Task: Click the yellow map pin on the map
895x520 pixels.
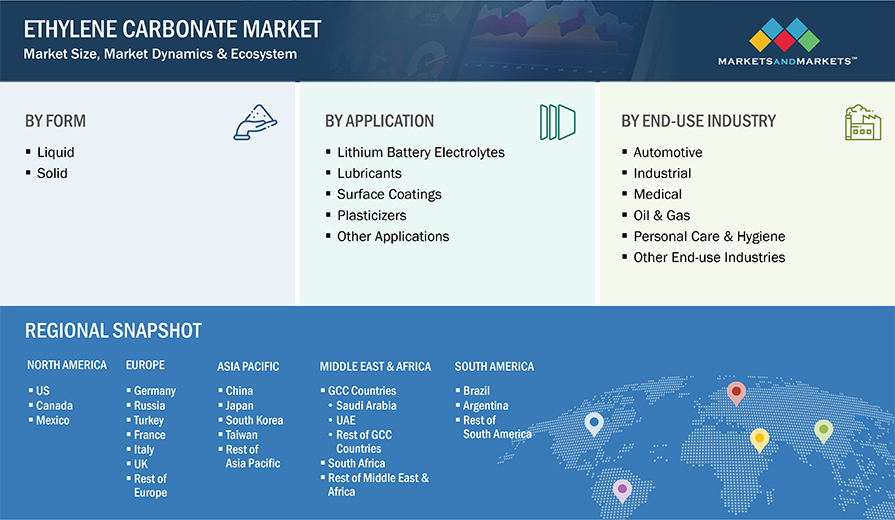Action: (x=759, y=439)
